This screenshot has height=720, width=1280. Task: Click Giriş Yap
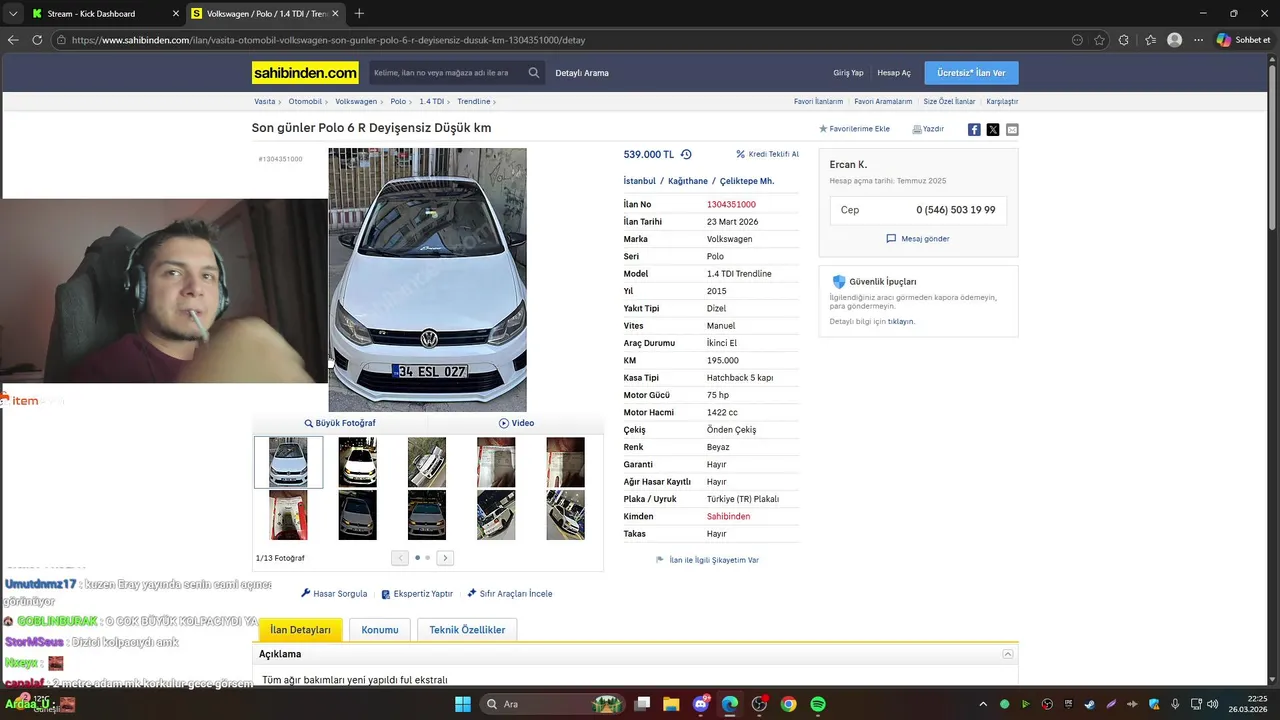(848, 73)
